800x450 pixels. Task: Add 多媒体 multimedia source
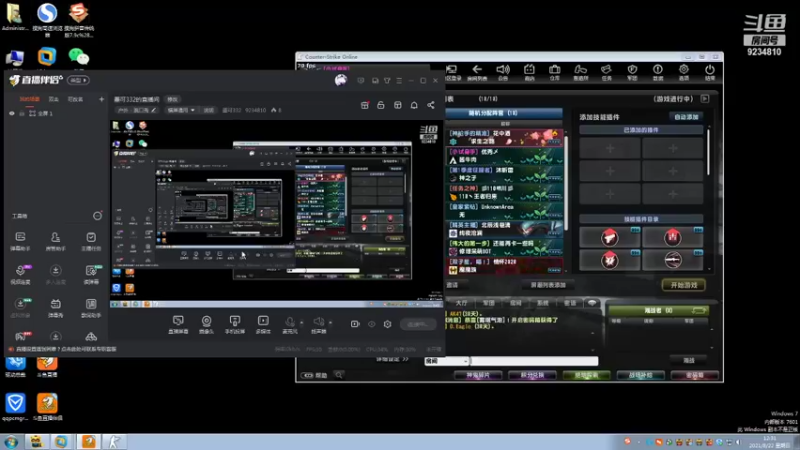(x=263, y=324)
